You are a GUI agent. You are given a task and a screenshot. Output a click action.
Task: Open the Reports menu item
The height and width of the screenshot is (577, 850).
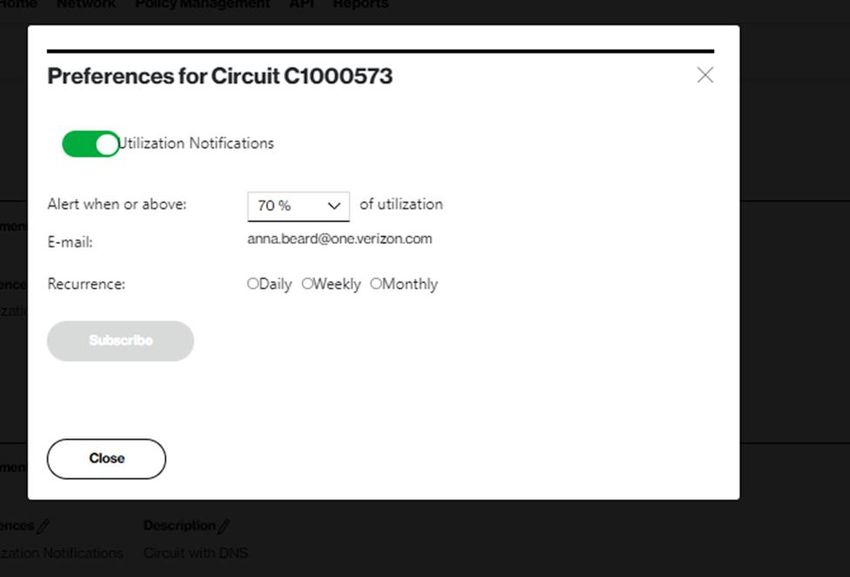coord(360,3)
